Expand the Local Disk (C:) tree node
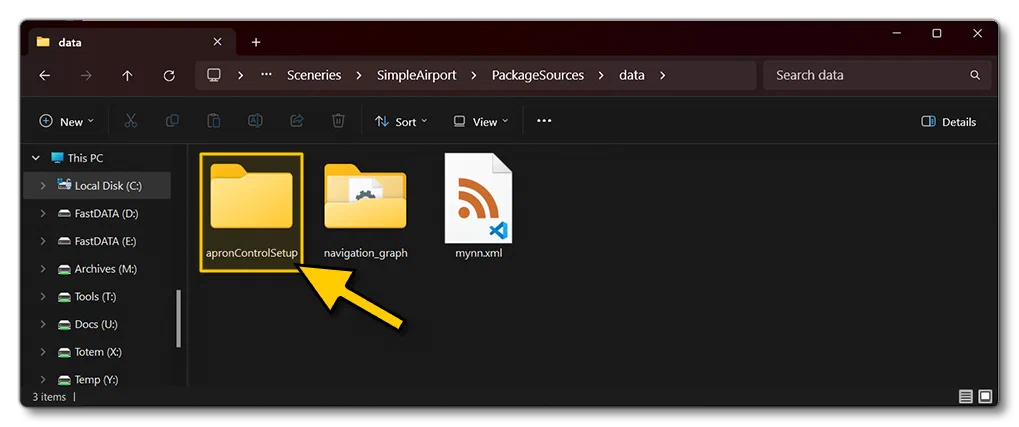 (x=43, y=186)
